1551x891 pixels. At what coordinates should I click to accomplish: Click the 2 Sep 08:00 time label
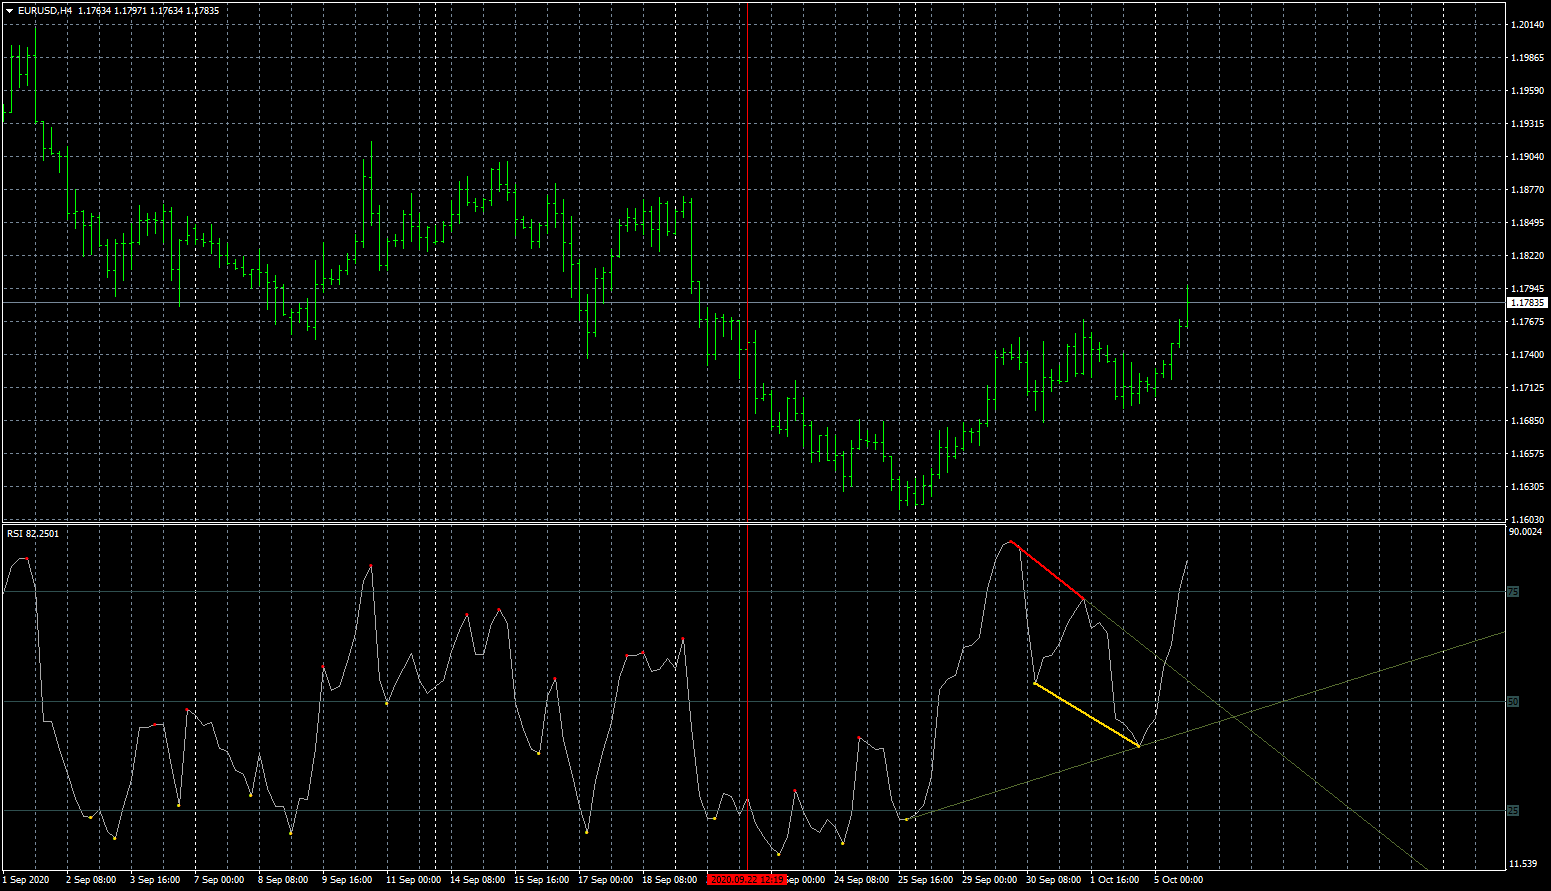(x=91, y=880)
